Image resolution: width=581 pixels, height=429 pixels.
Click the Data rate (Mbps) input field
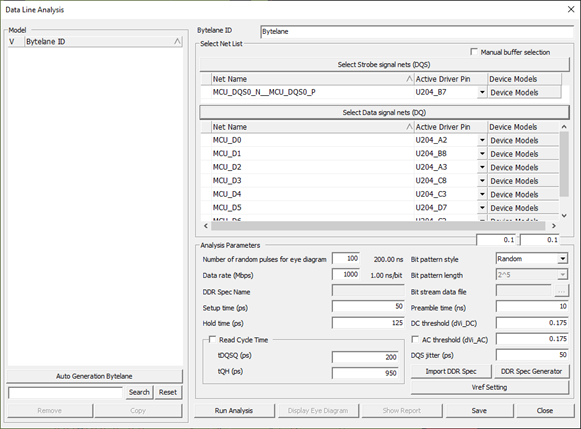coord(346,275)
